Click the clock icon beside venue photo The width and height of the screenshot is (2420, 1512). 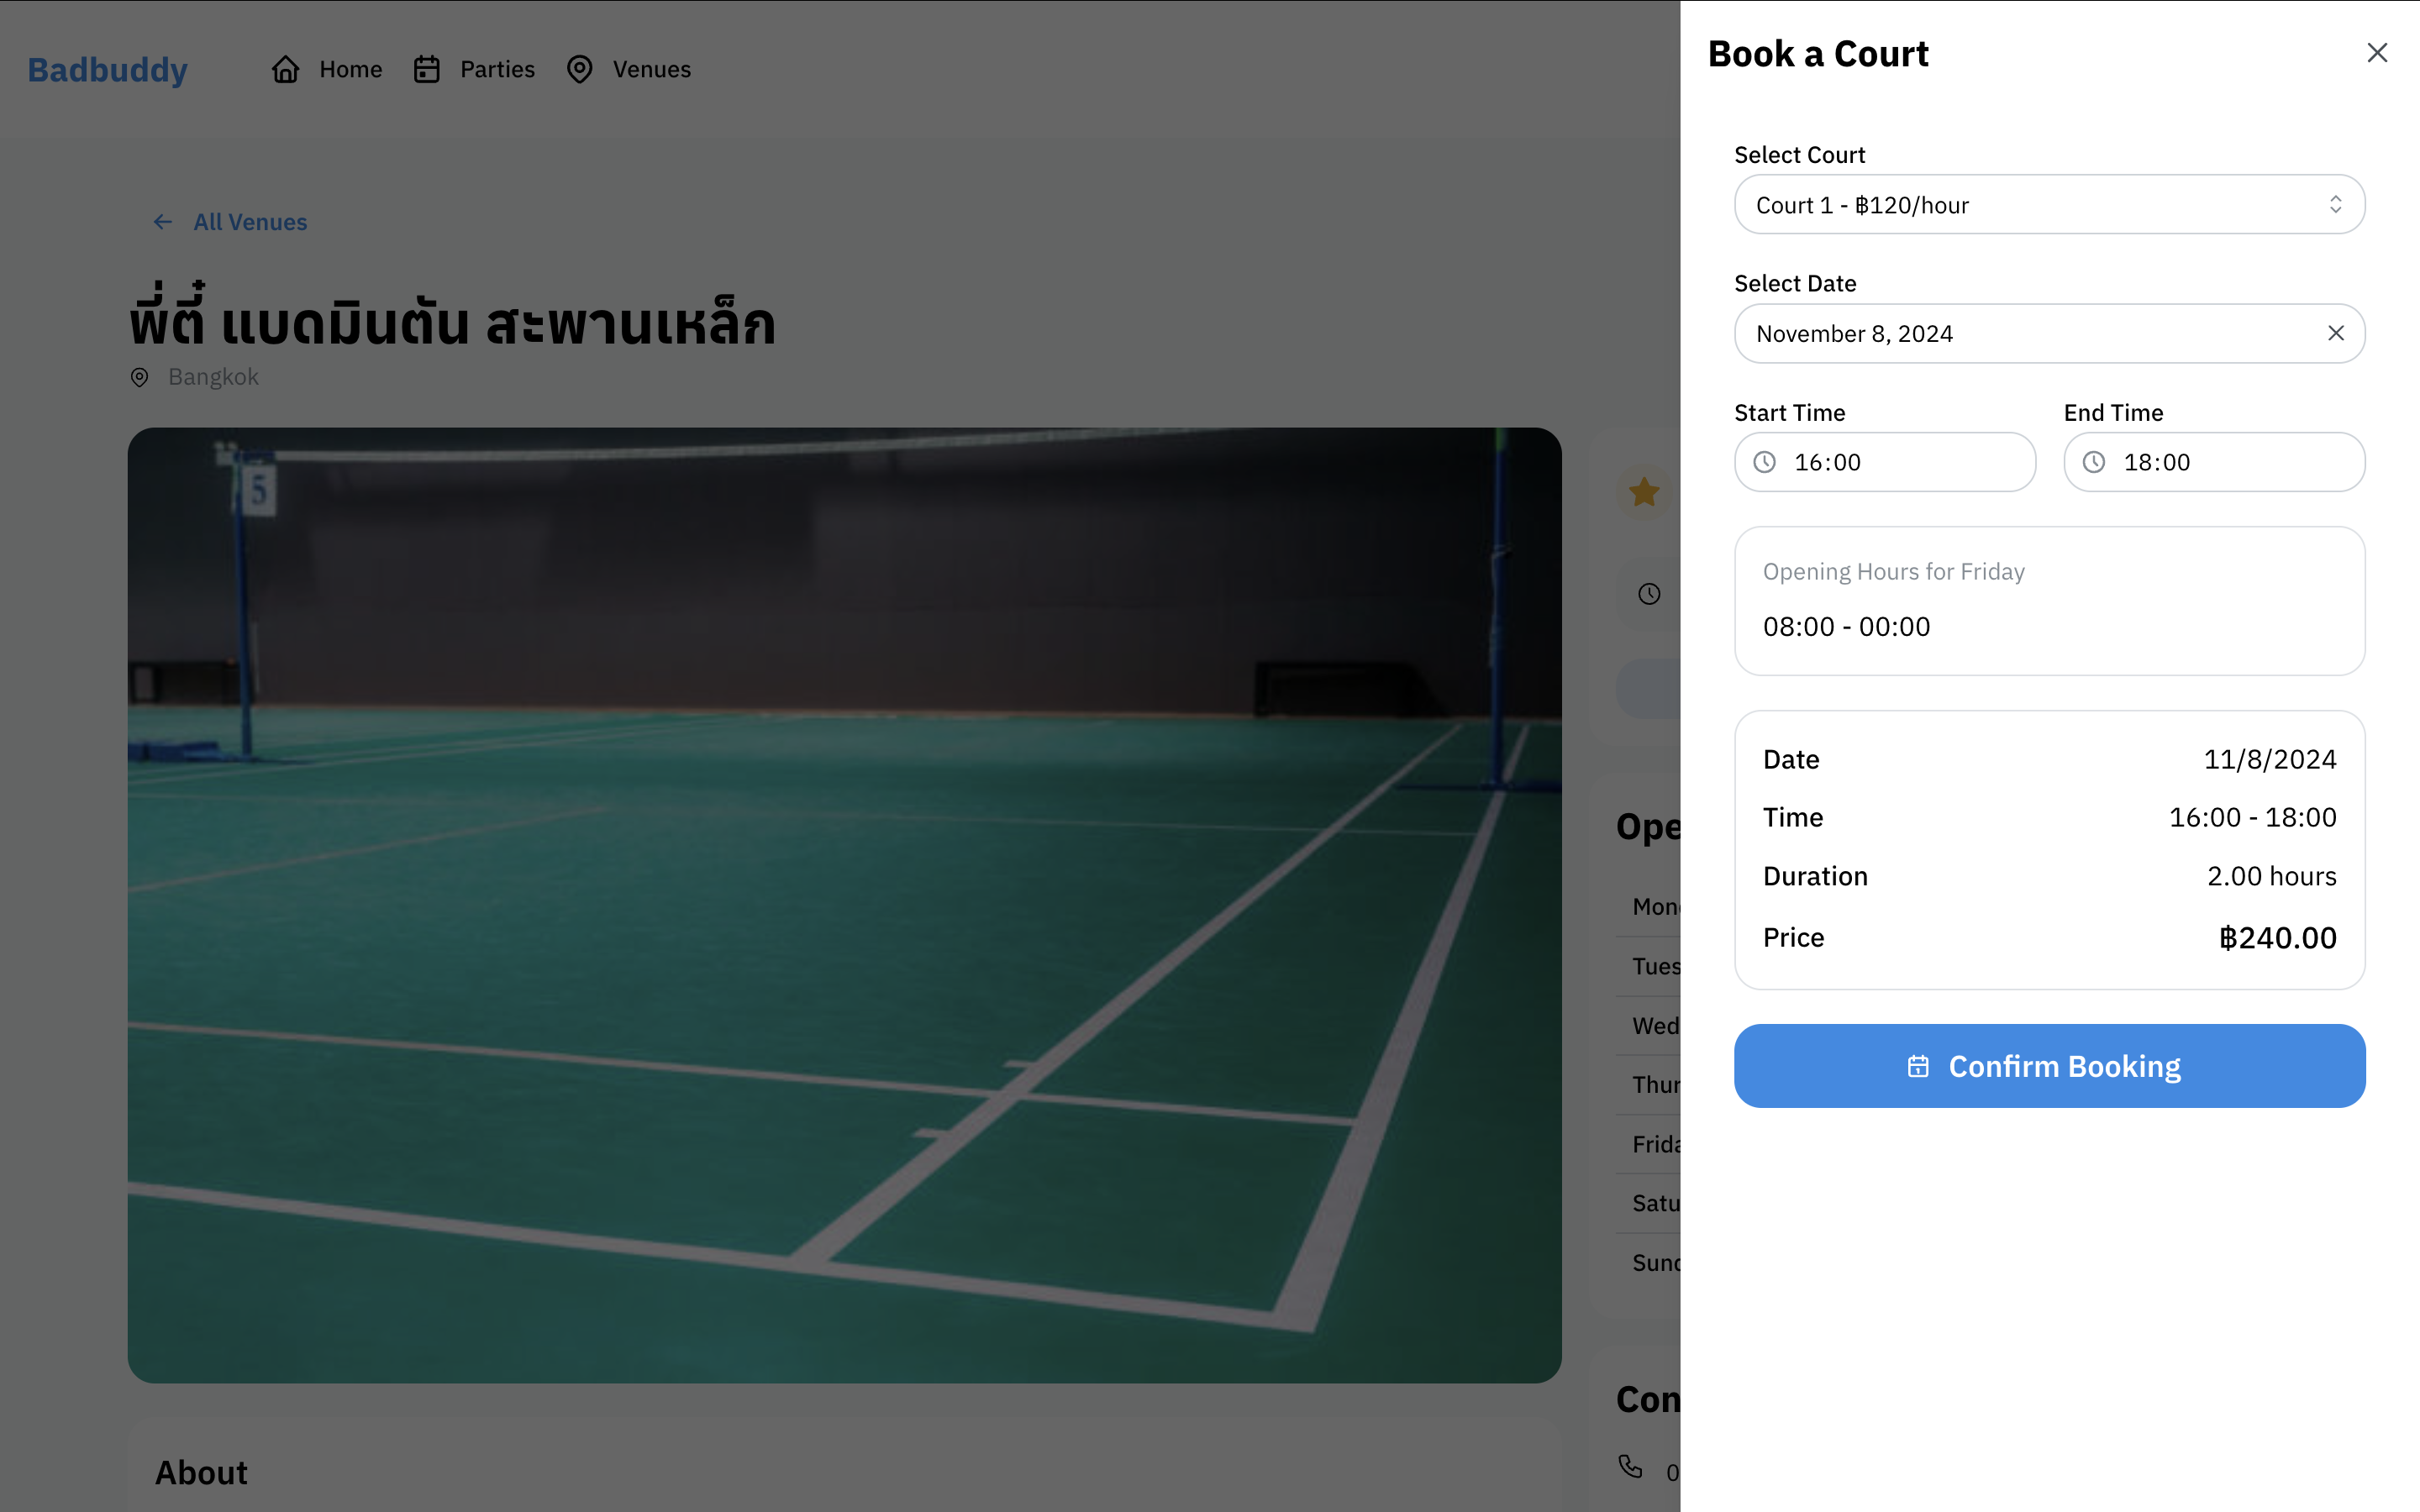coord(1649,594)
